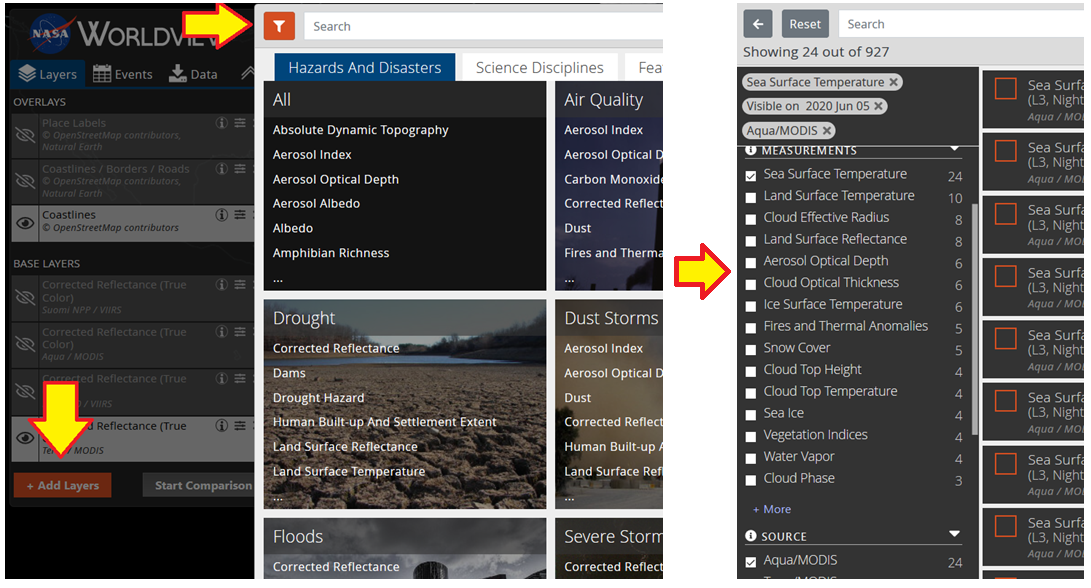
Task: Check the Snow Cover filter
Action: coord(751,349)
